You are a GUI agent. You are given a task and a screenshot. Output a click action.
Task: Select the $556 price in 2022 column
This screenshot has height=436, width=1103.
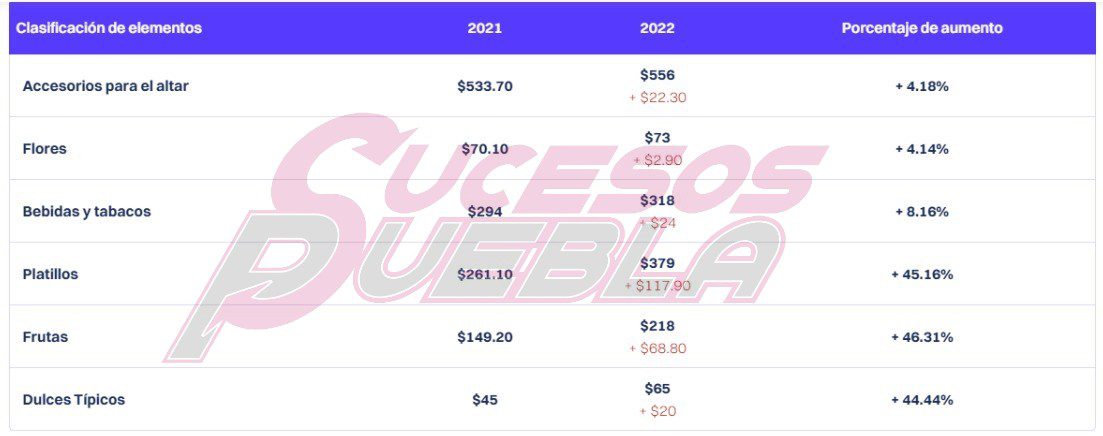[x=657, y=75]
